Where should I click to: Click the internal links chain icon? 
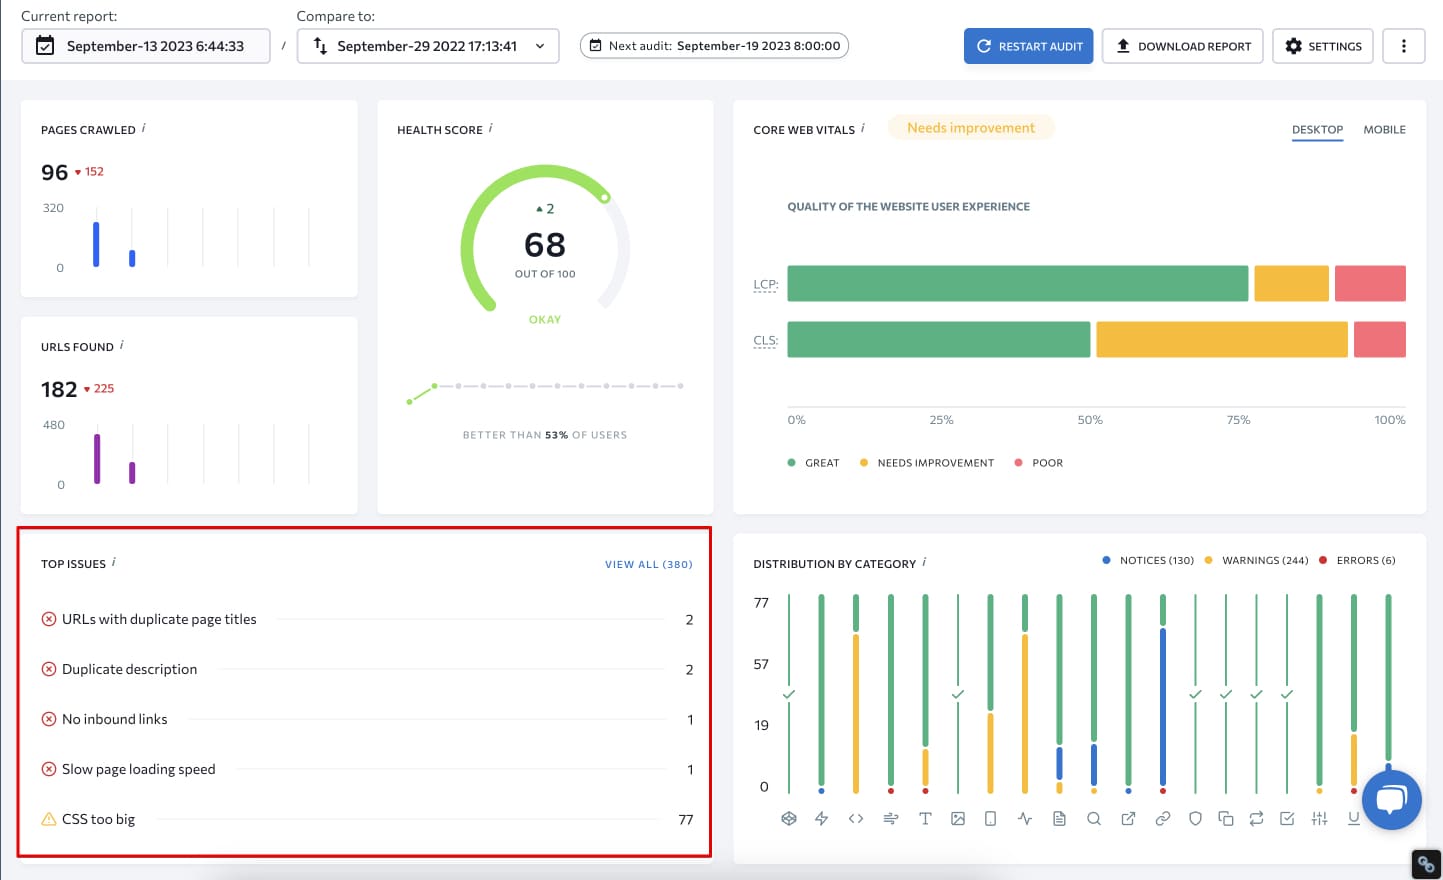point(1162,818)
